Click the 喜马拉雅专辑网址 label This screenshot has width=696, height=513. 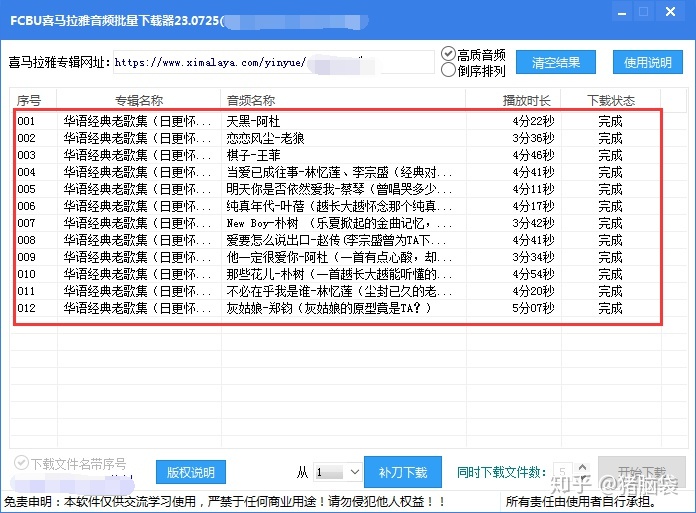[x=59, y=63]
